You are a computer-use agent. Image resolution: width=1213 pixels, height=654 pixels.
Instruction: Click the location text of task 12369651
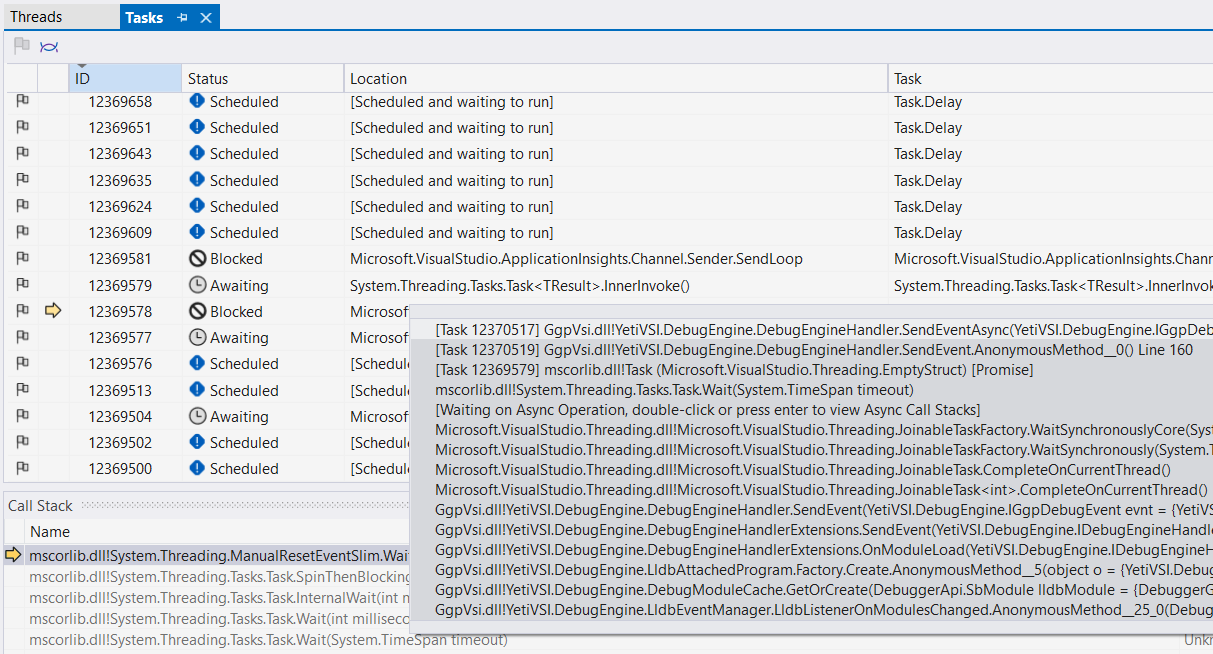point(451,127)
